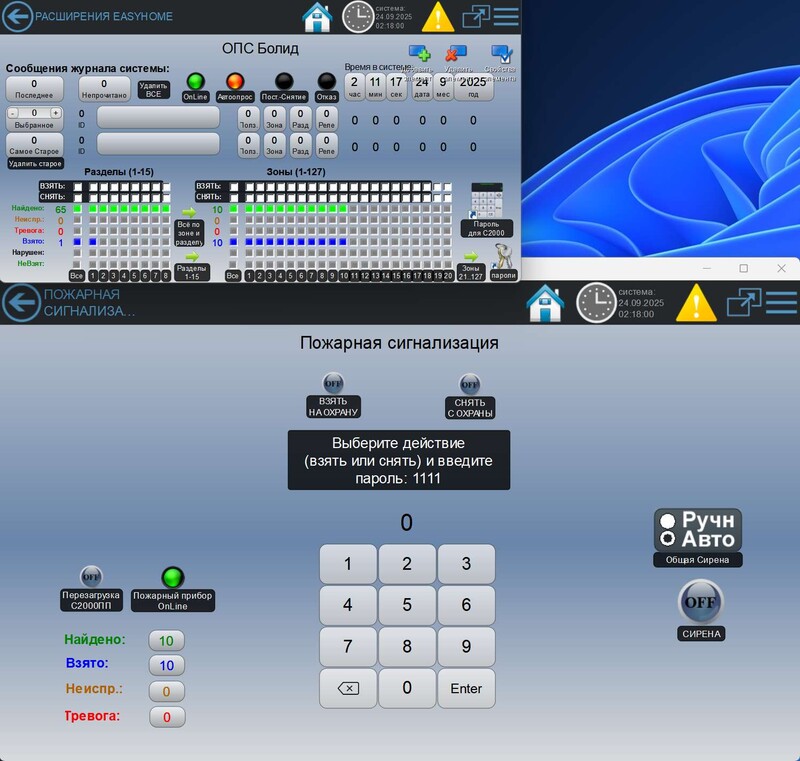Click the home icon in the Пожарная сигнализация header
Viewport: 800px width, 761px height.
click(545, 303)
